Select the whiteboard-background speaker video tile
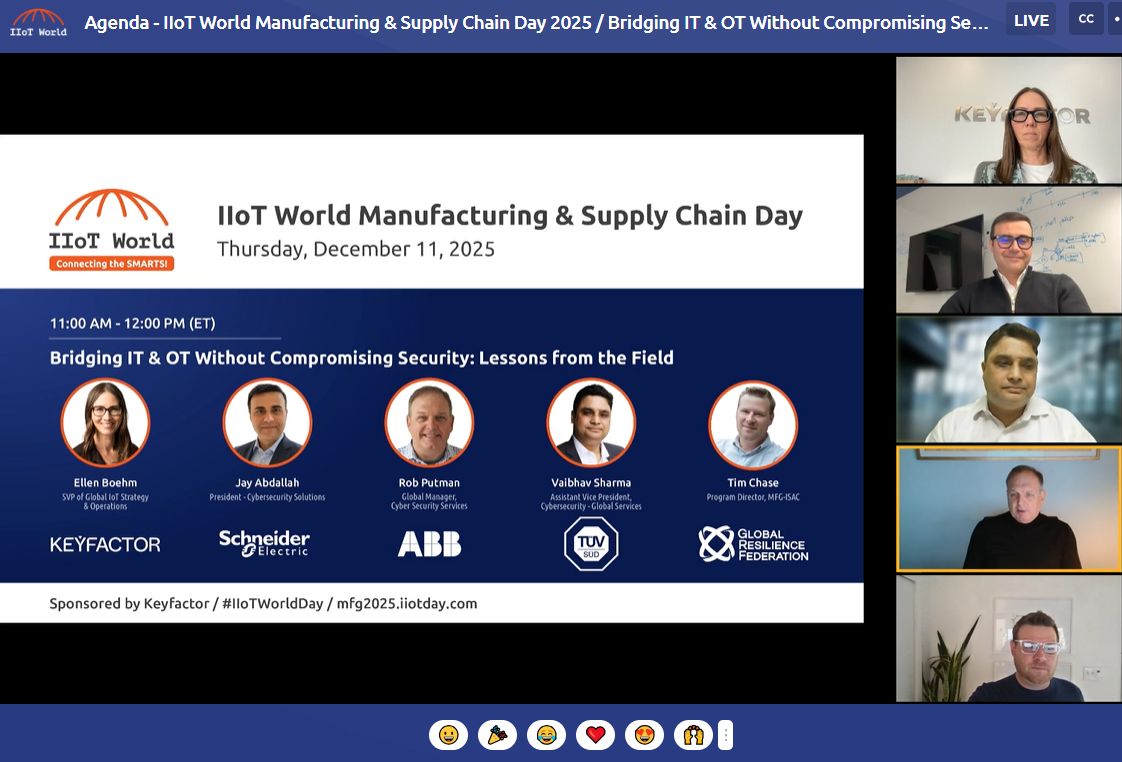The height and width of the screenshot is (762, 1122). 1008,250
